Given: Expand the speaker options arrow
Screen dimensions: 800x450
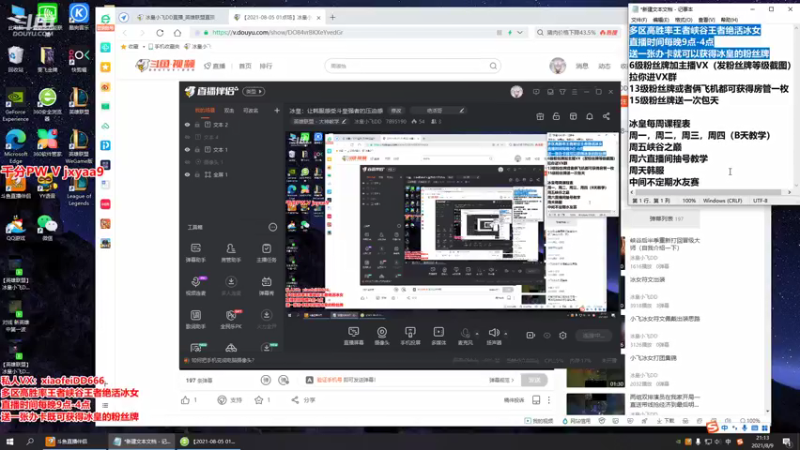Looking at the screenshot, I should click(x=506, y=334).
